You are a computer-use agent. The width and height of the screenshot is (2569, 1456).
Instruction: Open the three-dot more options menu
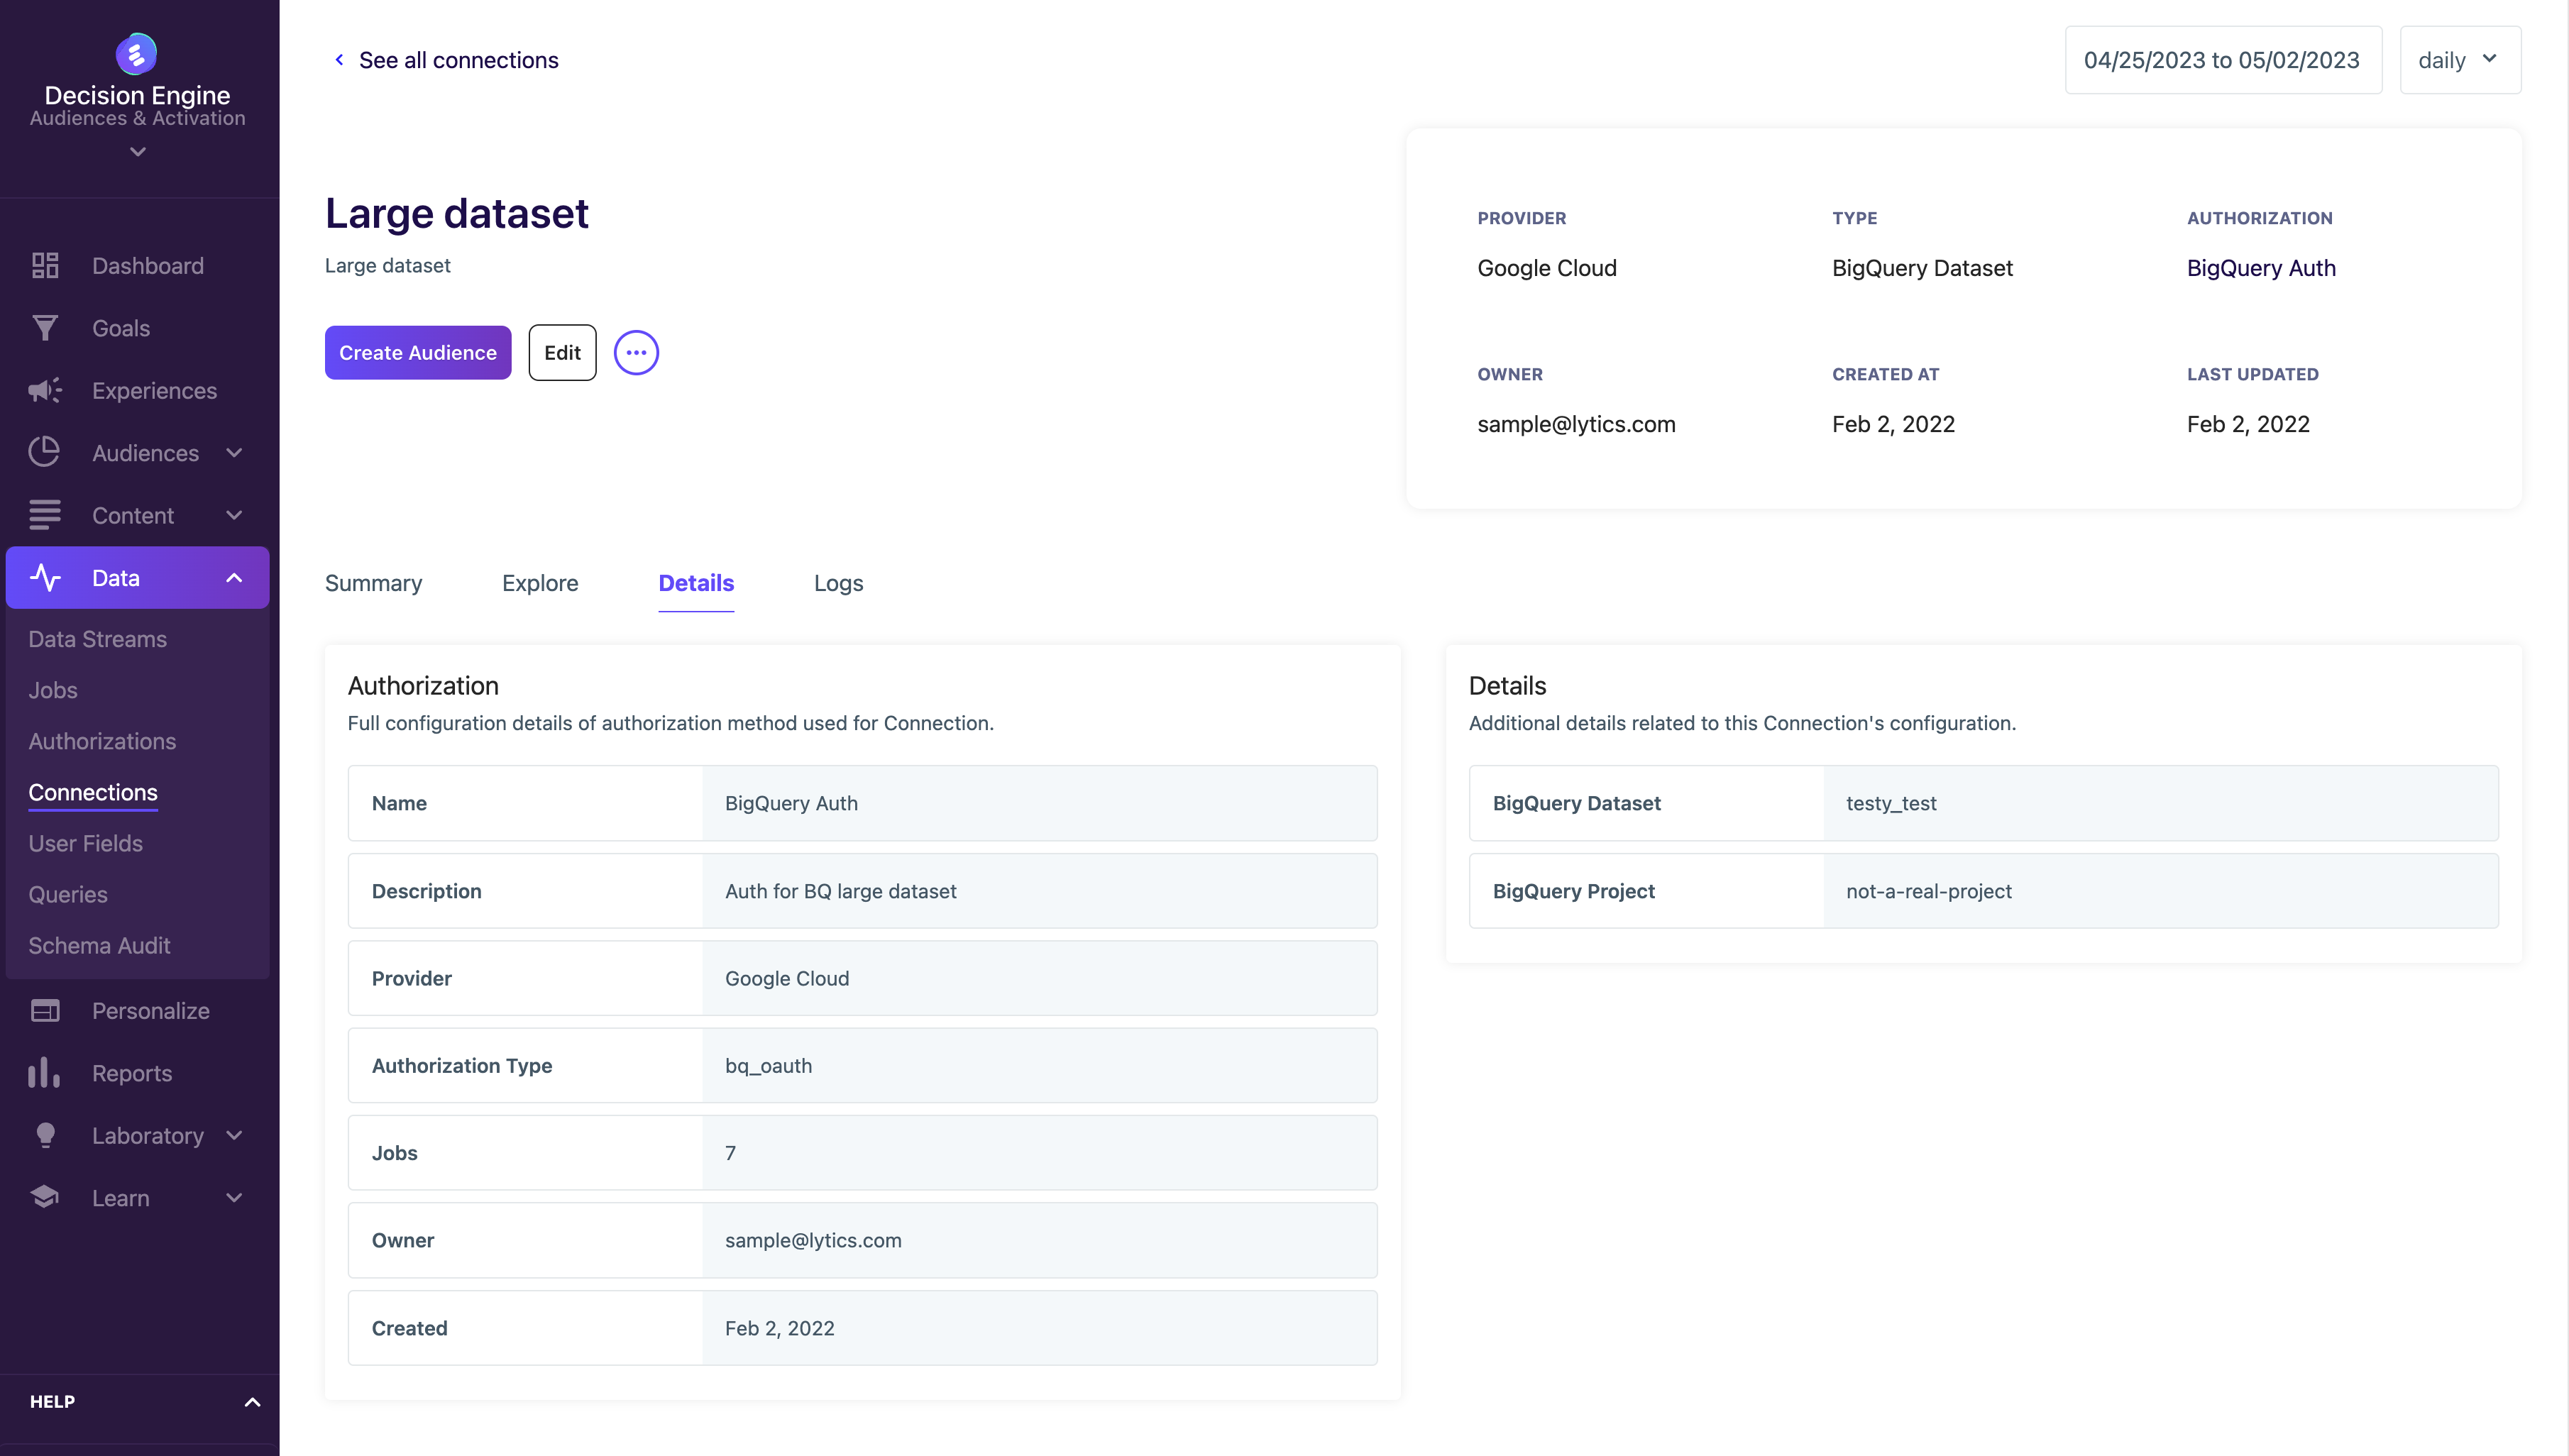pos(636,353)
